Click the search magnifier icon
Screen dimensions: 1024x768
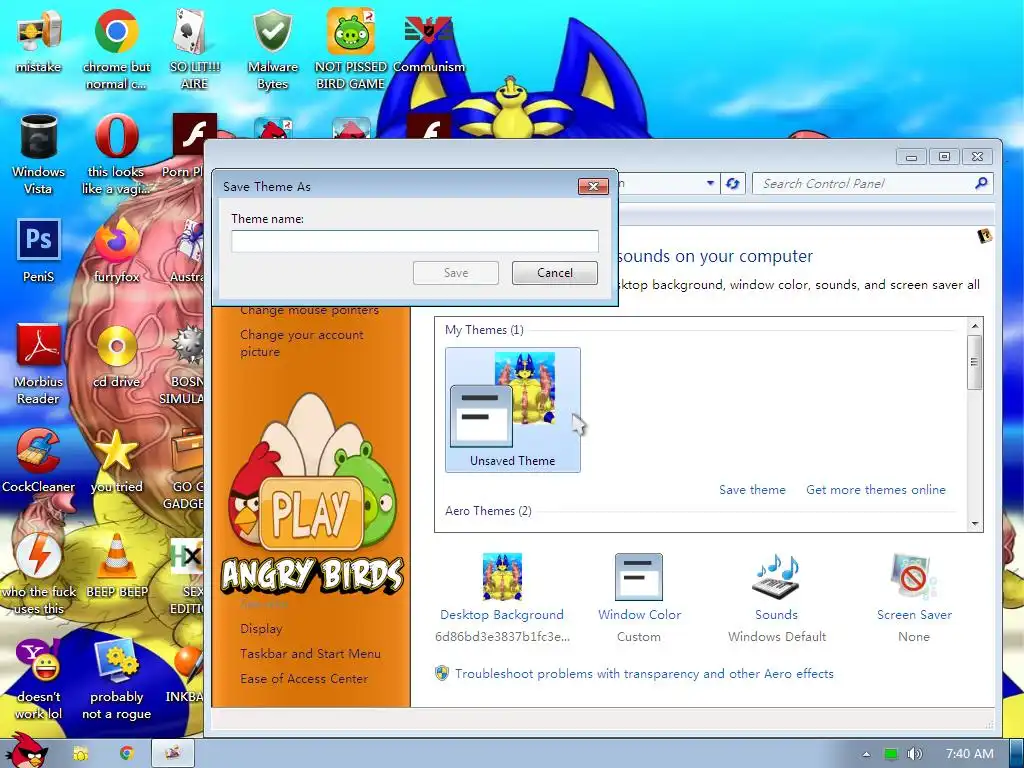[x=981, y=184]
